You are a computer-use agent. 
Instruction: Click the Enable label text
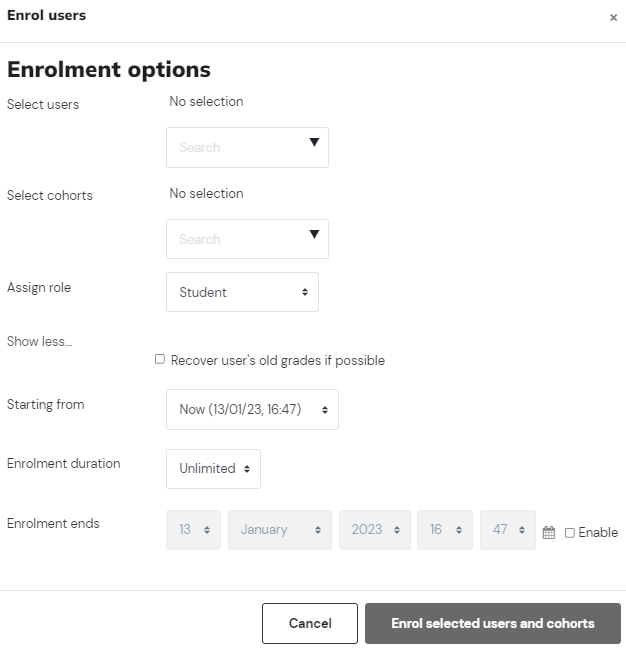pyautogui.click(x=598, y=532)
